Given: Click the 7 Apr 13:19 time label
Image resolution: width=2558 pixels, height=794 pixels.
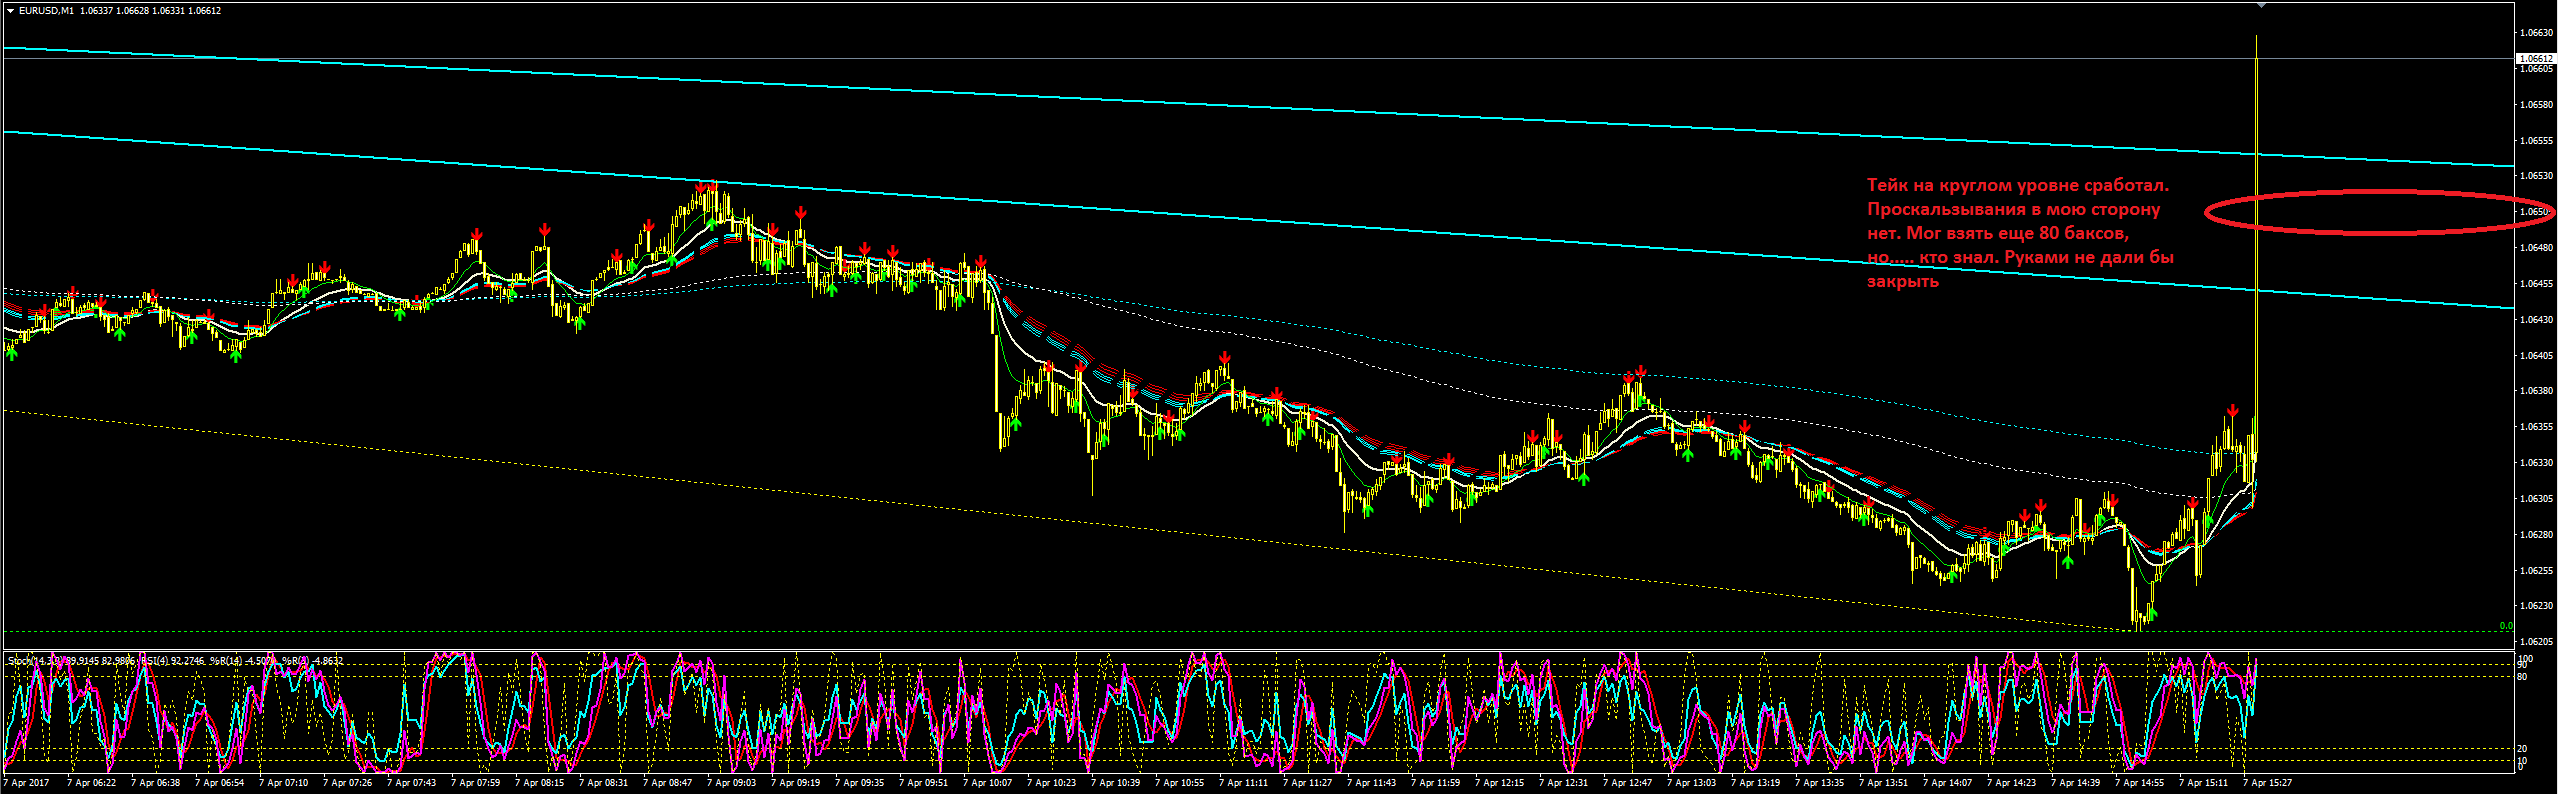Looking at the screenshot, I should (x=1756, y=783).
